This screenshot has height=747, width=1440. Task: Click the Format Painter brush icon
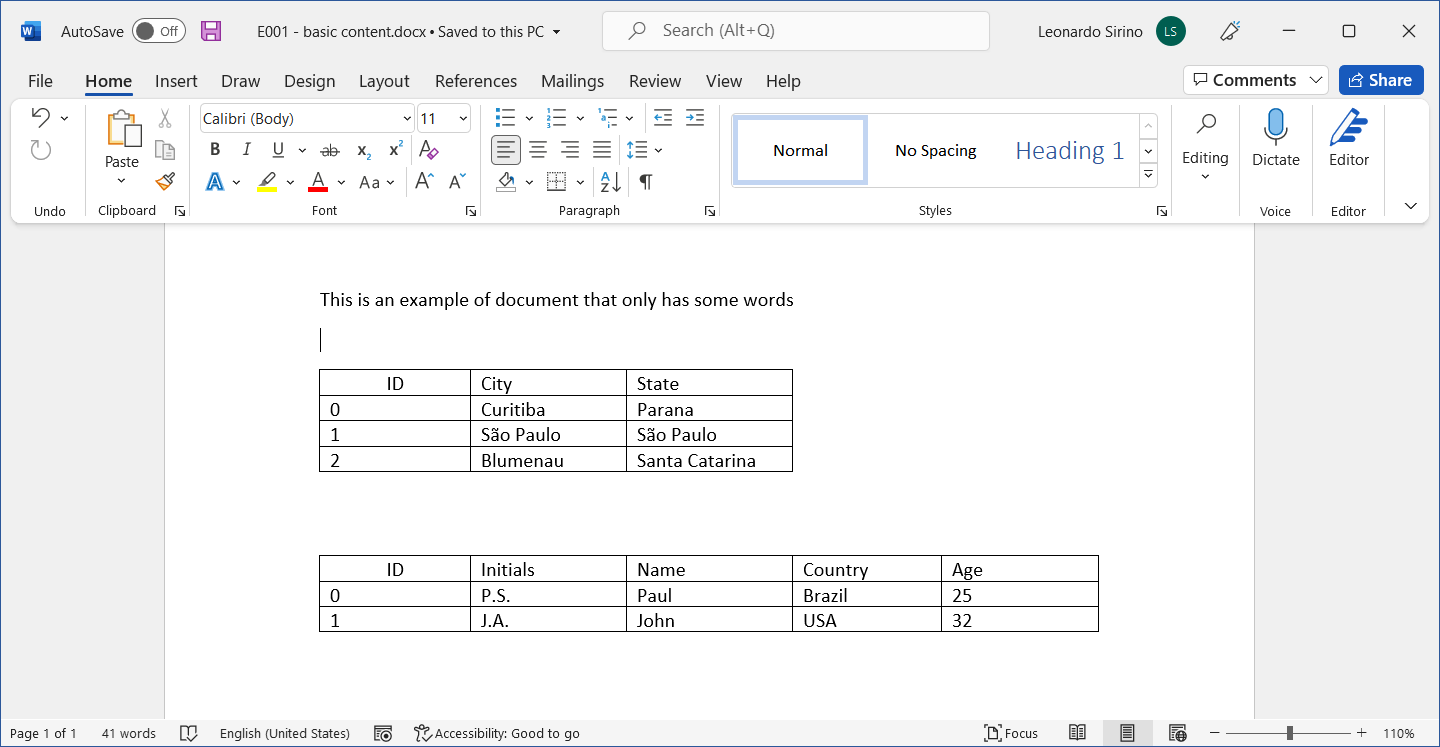[x=165, y=181]
